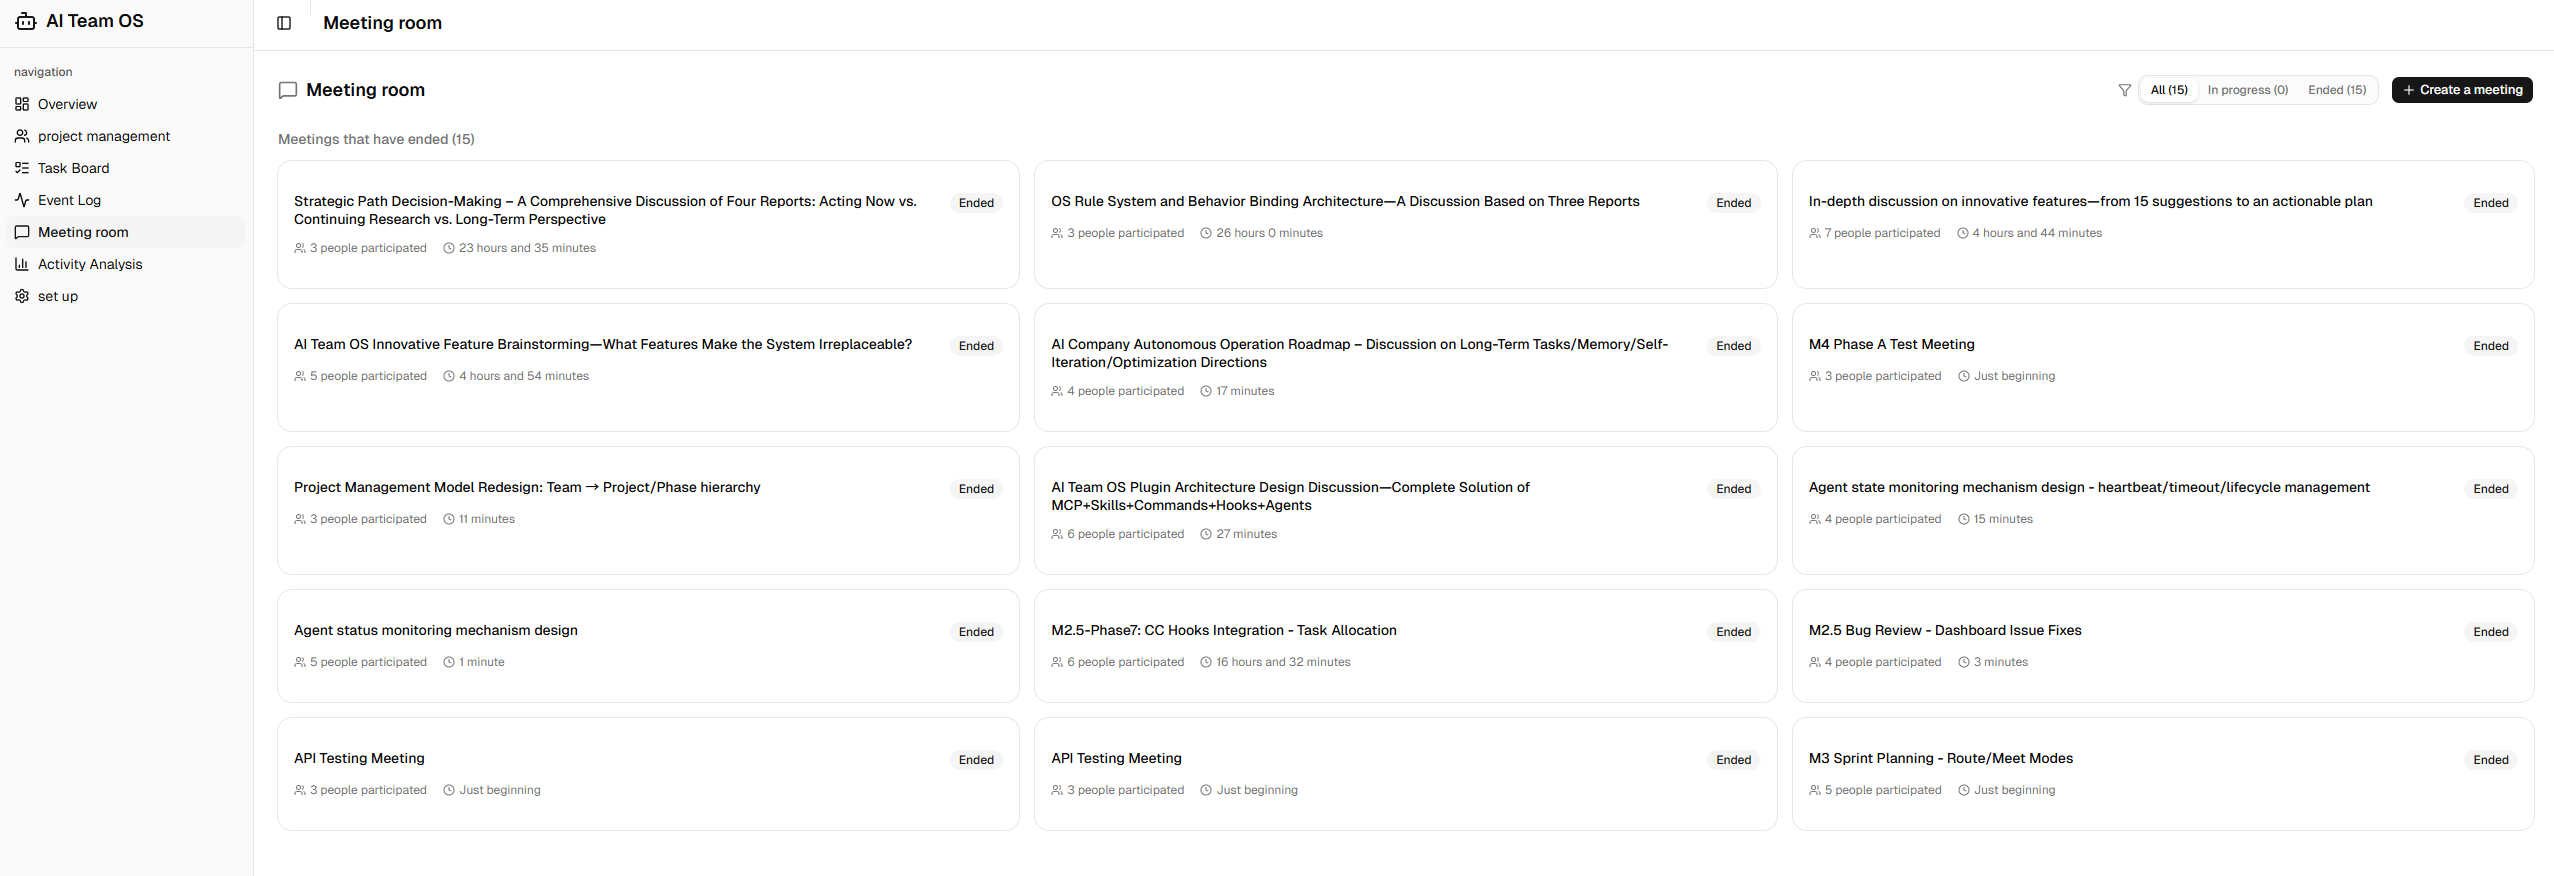Click the AI Team OS robot logo
Viewport: 2554px width, 876px height.
[26, 21]
